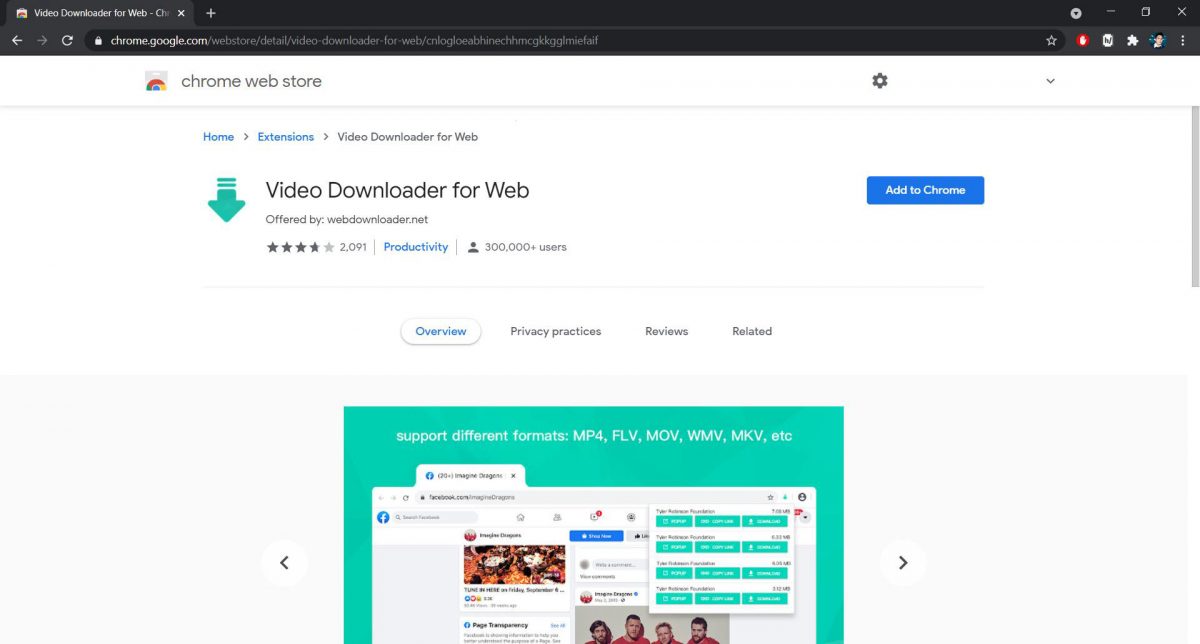1200x644 pixels.
Task: Open the Chrome three-dot menu
Action: click(1183, 40)
